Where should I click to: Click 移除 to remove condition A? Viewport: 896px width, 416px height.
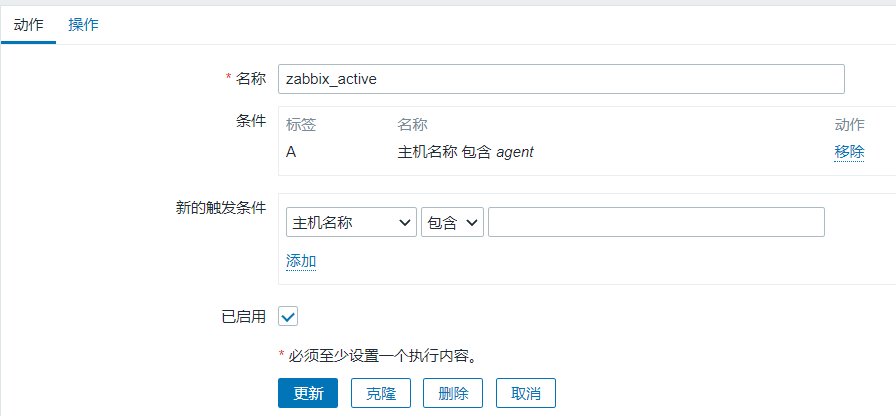pyautogui.click(x=849, y=152)
